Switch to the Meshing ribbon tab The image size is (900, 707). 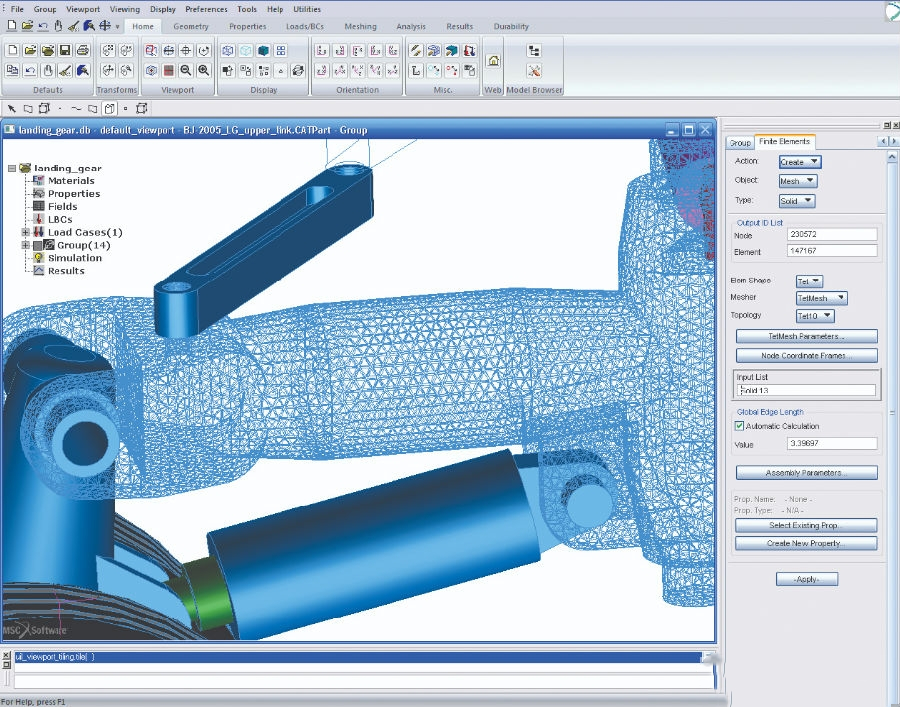pyautogui.click(x=361, y=27)
